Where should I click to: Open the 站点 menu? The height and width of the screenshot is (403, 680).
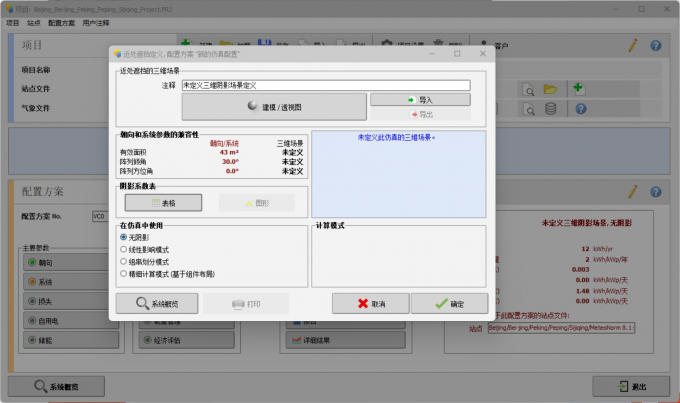click(33, 23)
